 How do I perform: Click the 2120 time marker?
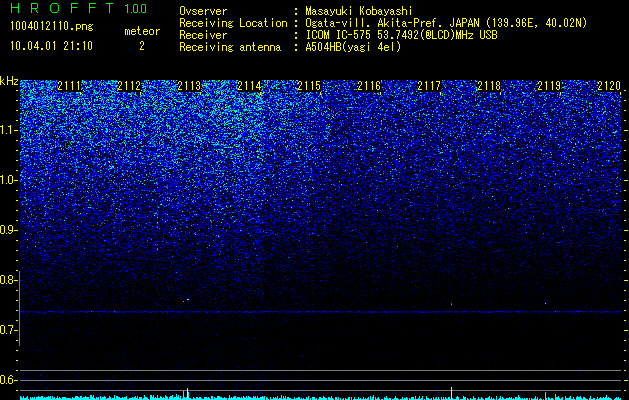(609, 86)
